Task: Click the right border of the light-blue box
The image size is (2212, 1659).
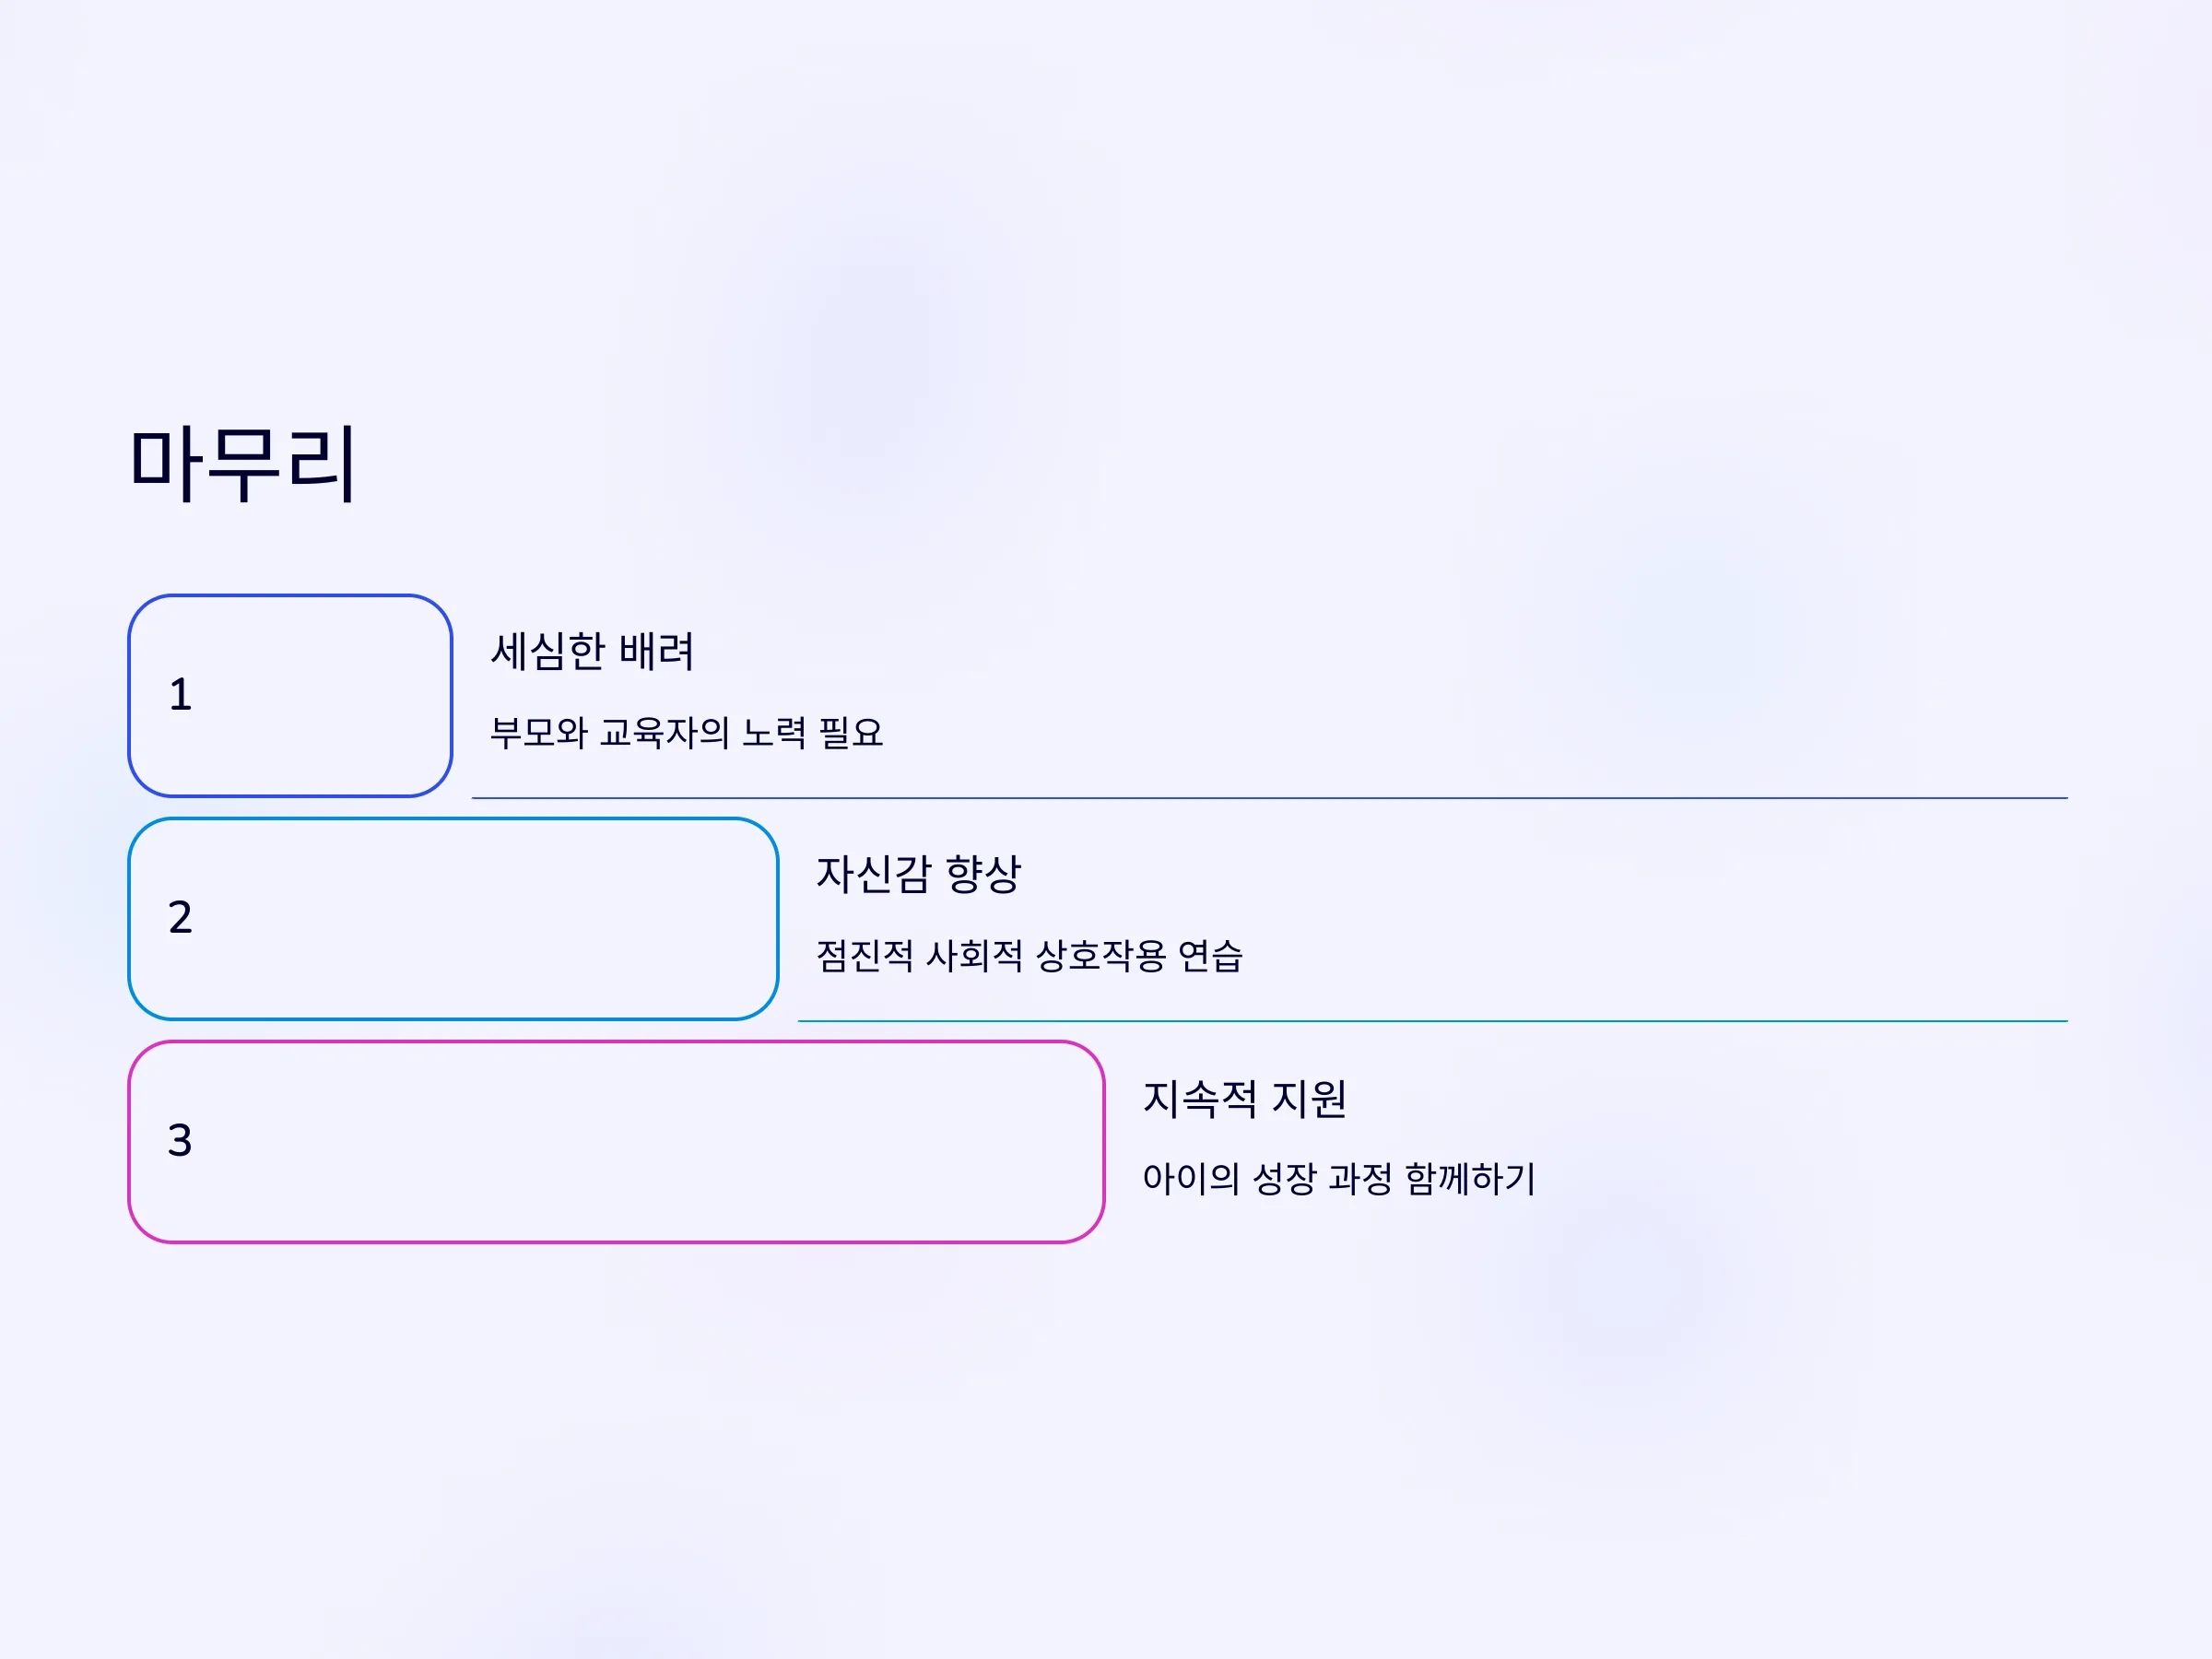Action: [777, 920]
